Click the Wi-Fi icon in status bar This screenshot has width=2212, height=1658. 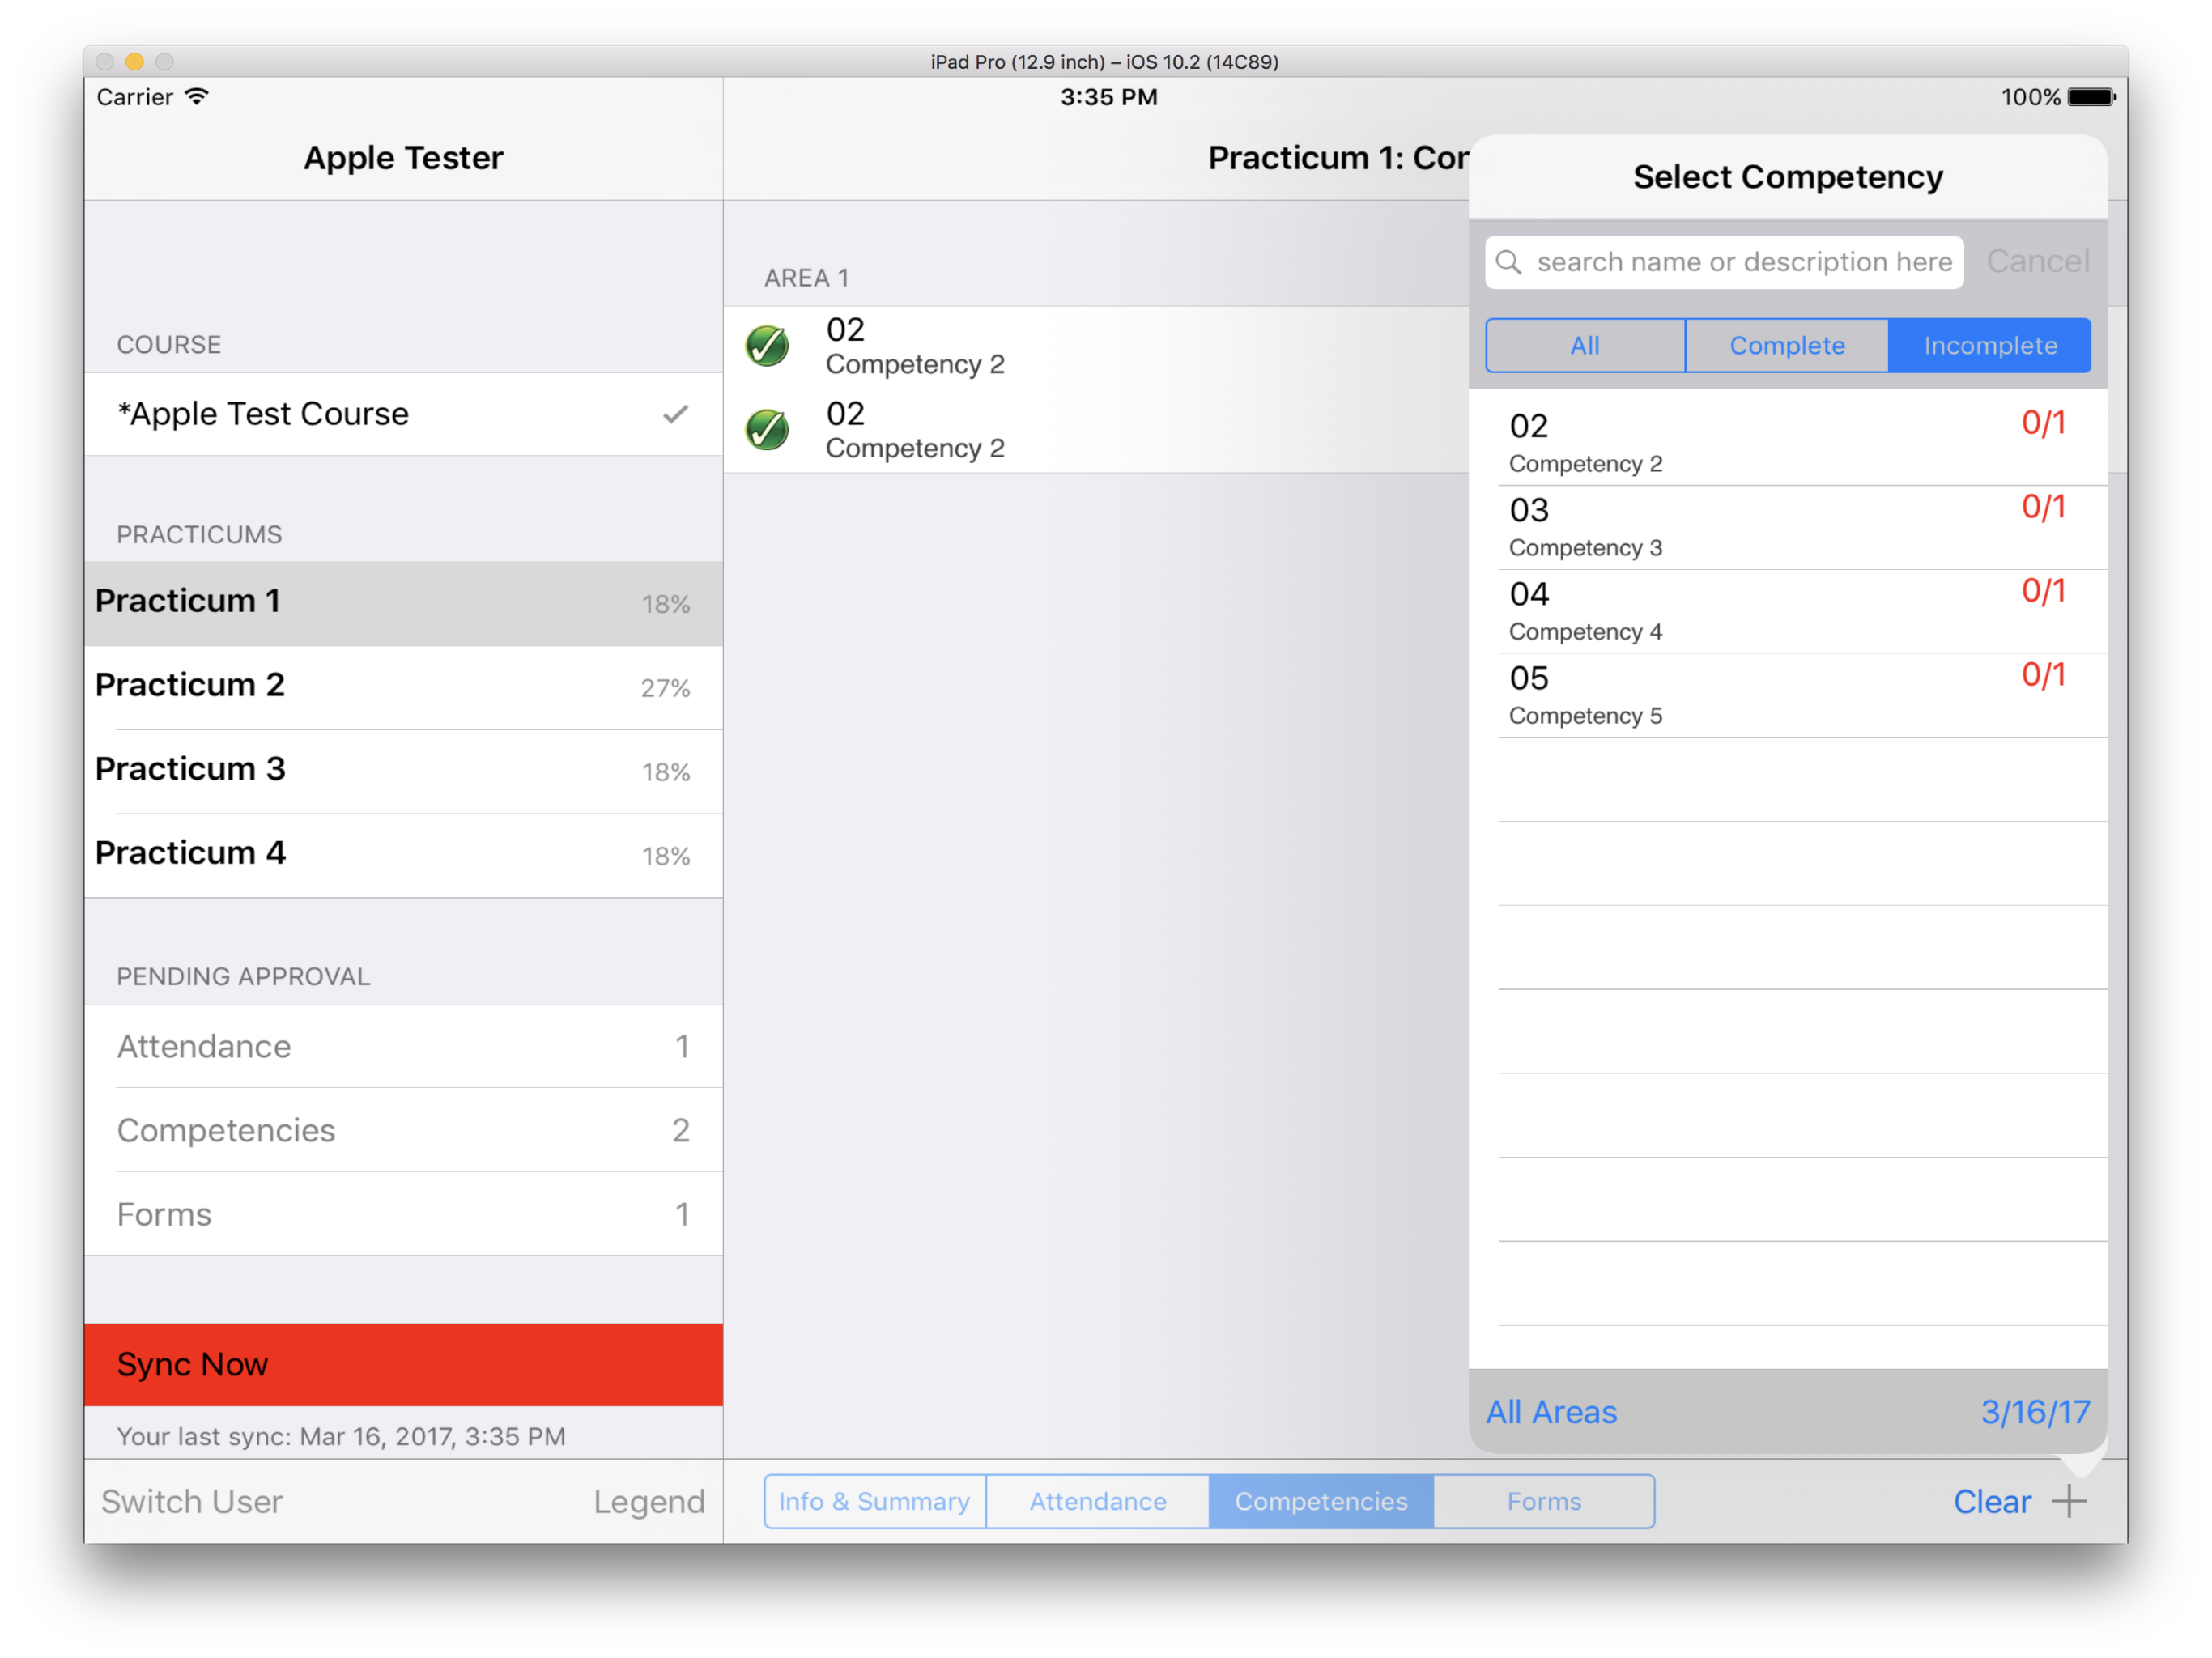coord(197,97)
